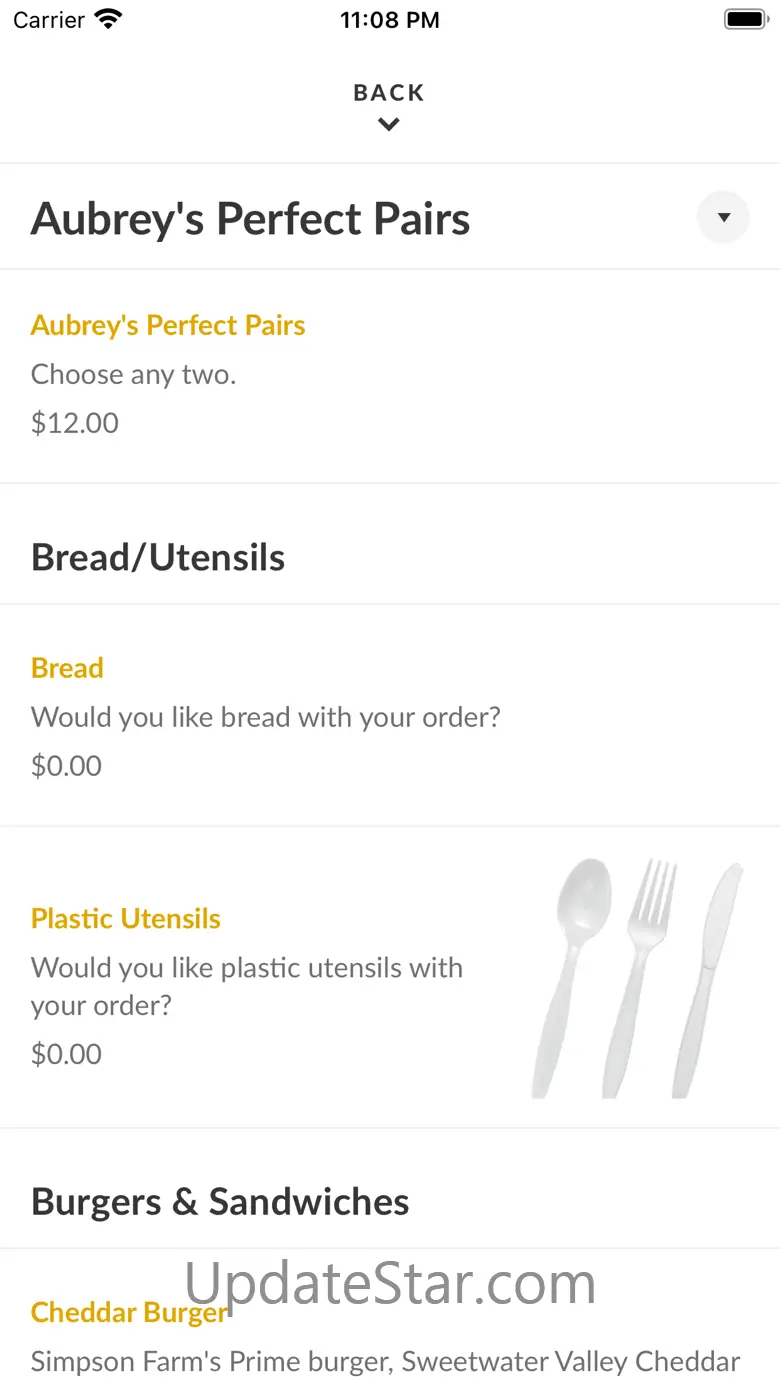The width and height of the screenshot is (780, 1387).
Task: Click "Would you like bread" description text
Action: [x=265, y=717]
